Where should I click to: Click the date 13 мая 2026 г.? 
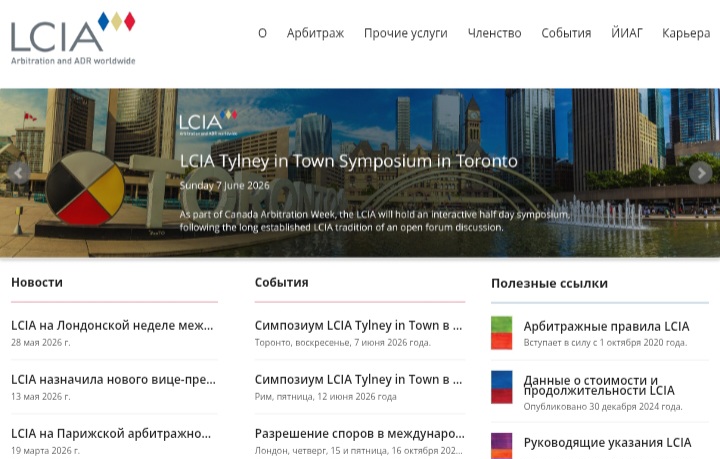coord(41,397)
